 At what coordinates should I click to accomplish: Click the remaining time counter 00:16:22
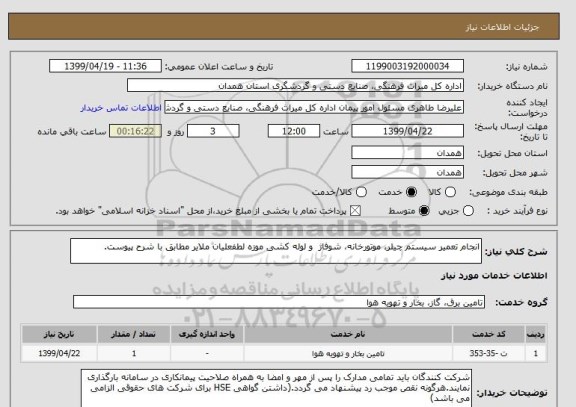click(x=136, y=131)
